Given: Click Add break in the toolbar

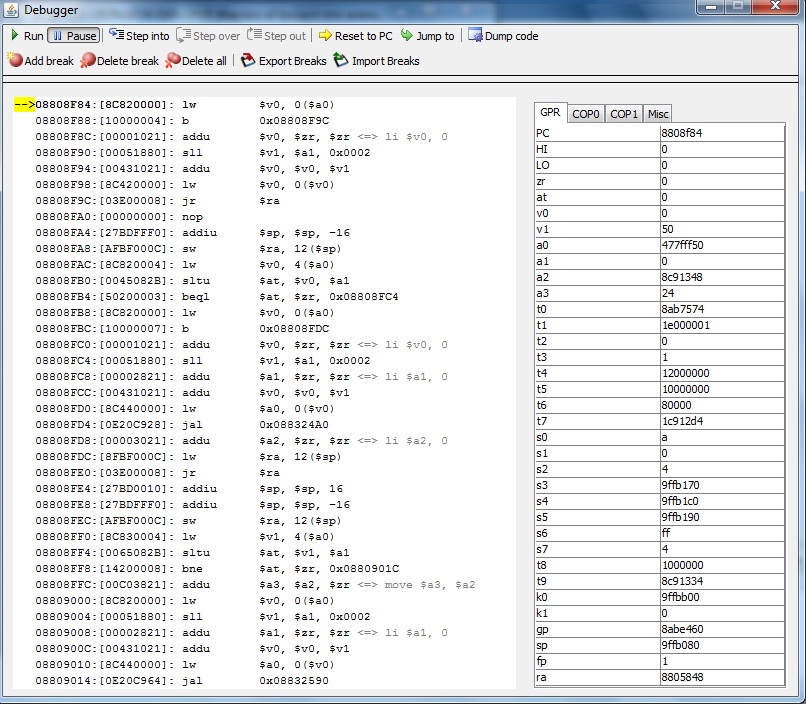Looking at the screenshot, I should click(x=40, y=61).
